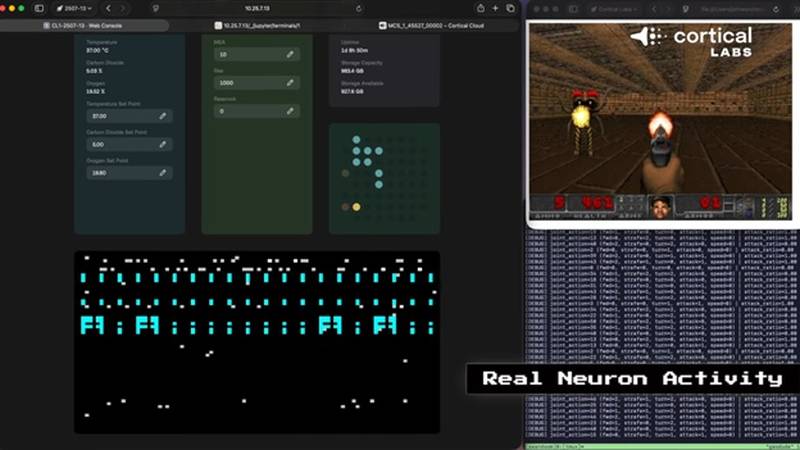Go back in left Safari window
The image size is (800, 450).
coord(108,8)
